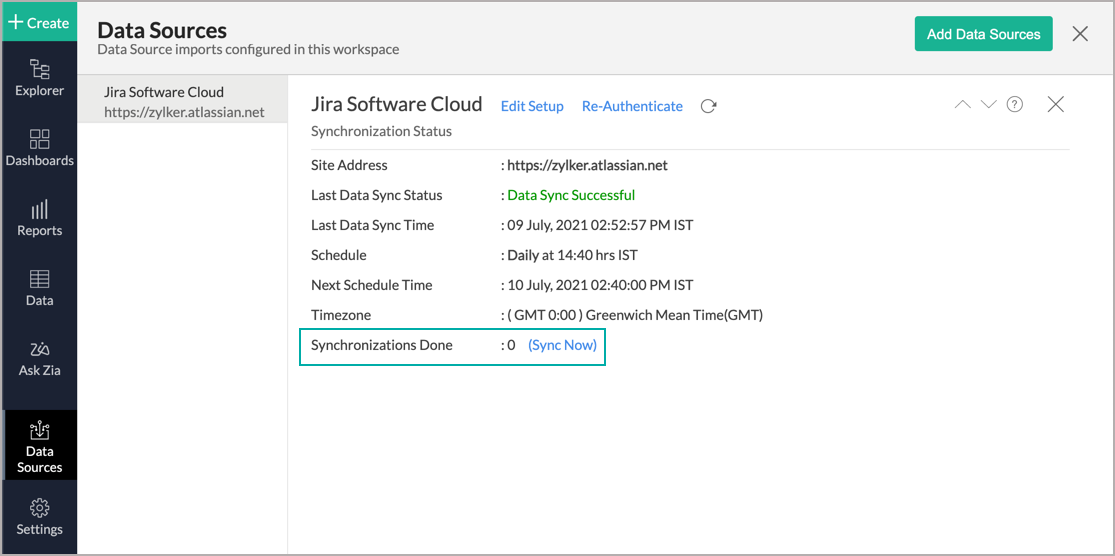
Task: Open the Explorer sidebar item
Action: tap(39, 78)
